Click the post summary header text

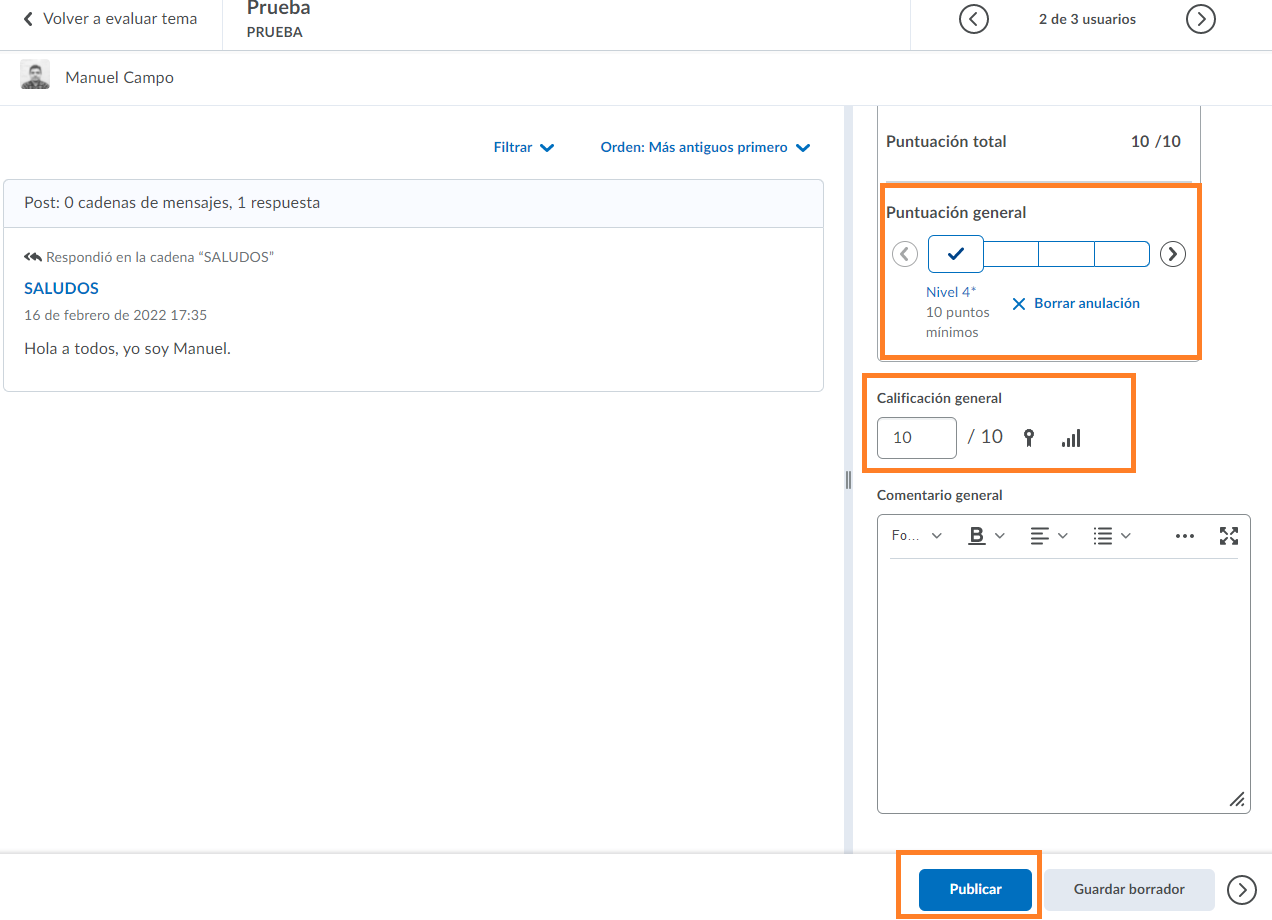click(172, 202)
